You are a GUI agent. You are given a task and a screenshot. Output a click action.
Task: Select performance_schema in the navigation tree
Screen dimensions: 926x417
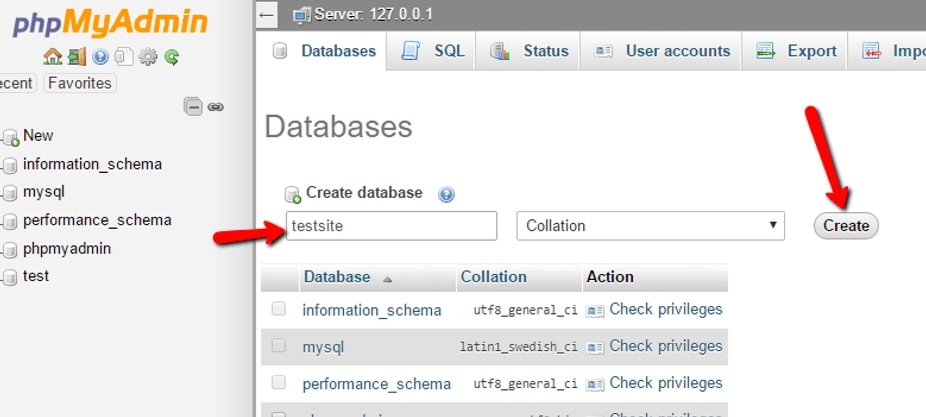[x=97, y=220]
